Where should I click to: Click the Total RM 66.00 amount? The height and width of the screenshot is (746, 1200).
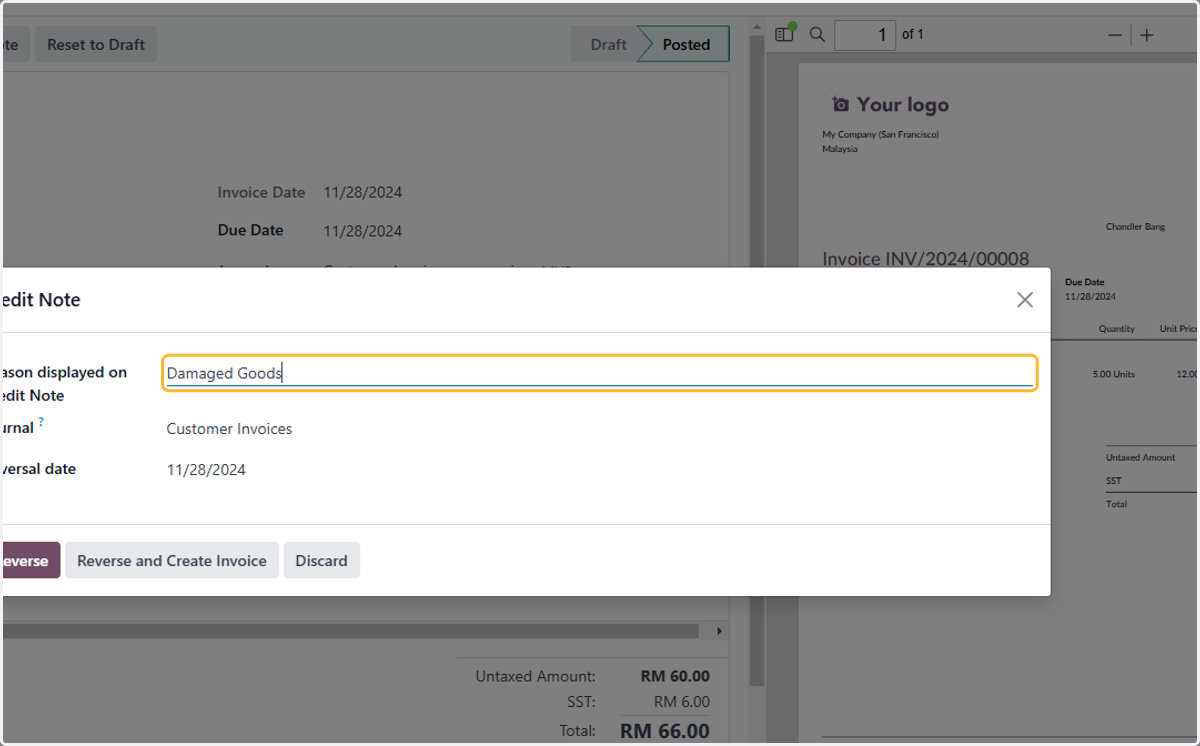665,731
